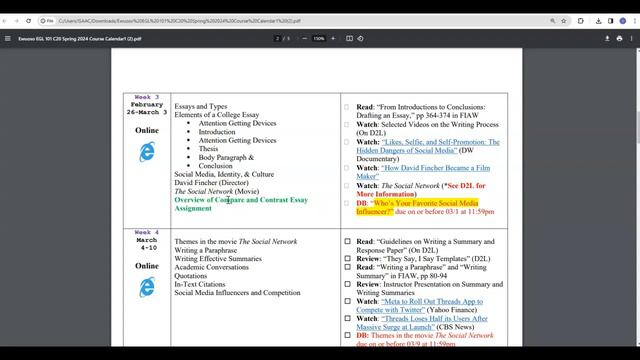This screenshot has height=360, width=640.
Task: Click the Week 3 Internet Explorer icon
Action: (147, 152)
